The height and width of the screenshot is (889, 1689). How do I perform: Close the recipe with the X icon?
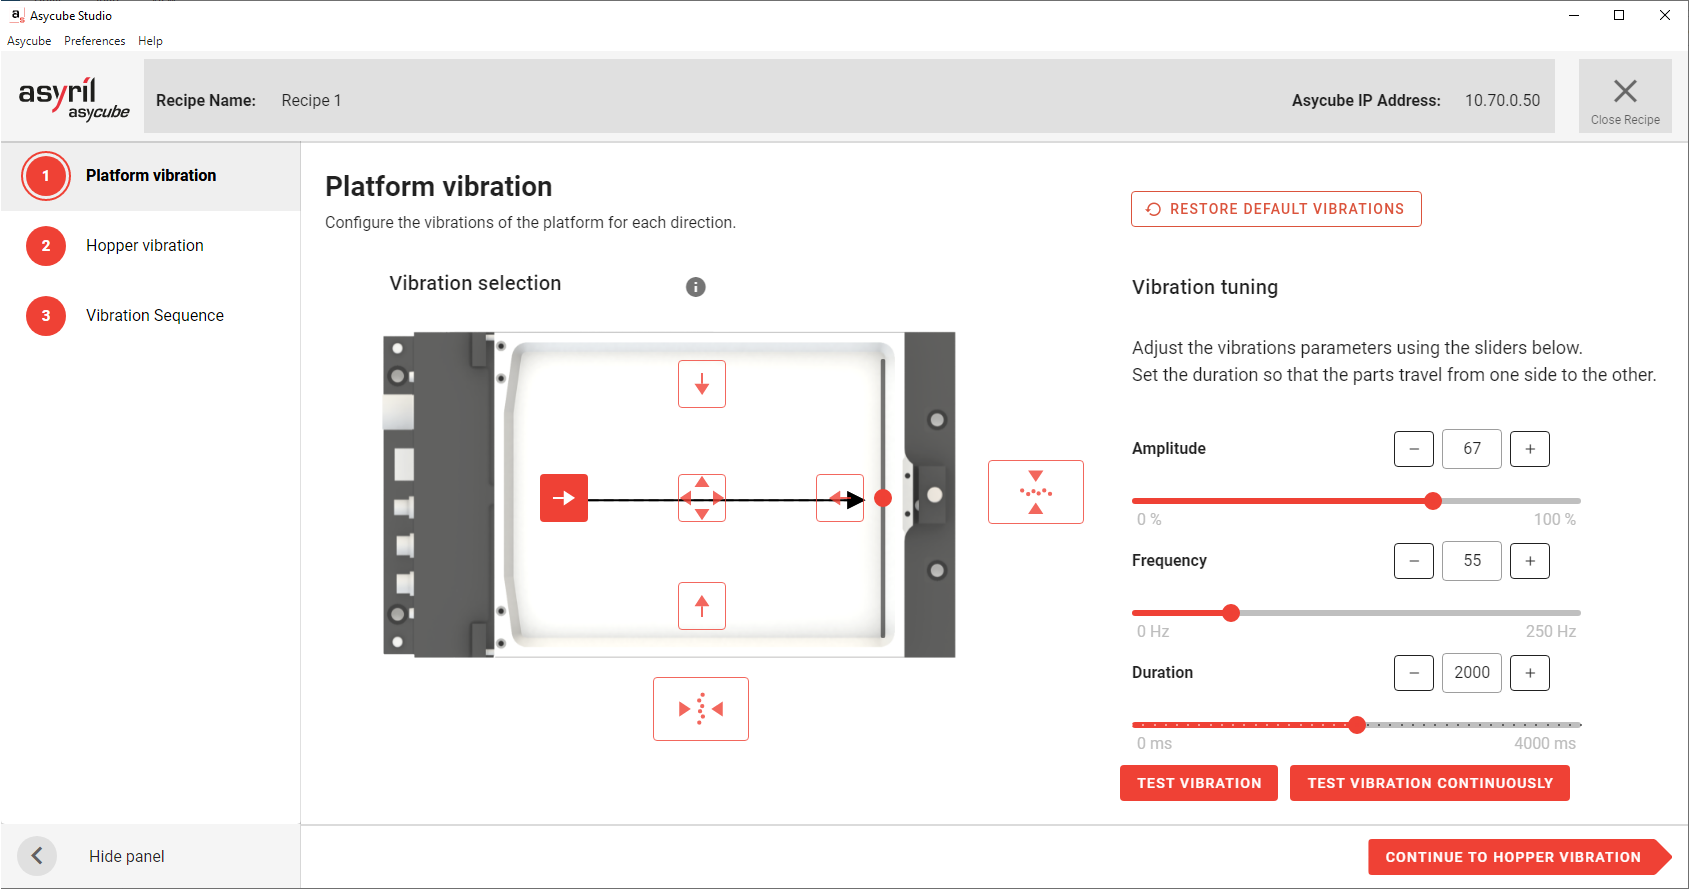click(x=1625, y=96)
